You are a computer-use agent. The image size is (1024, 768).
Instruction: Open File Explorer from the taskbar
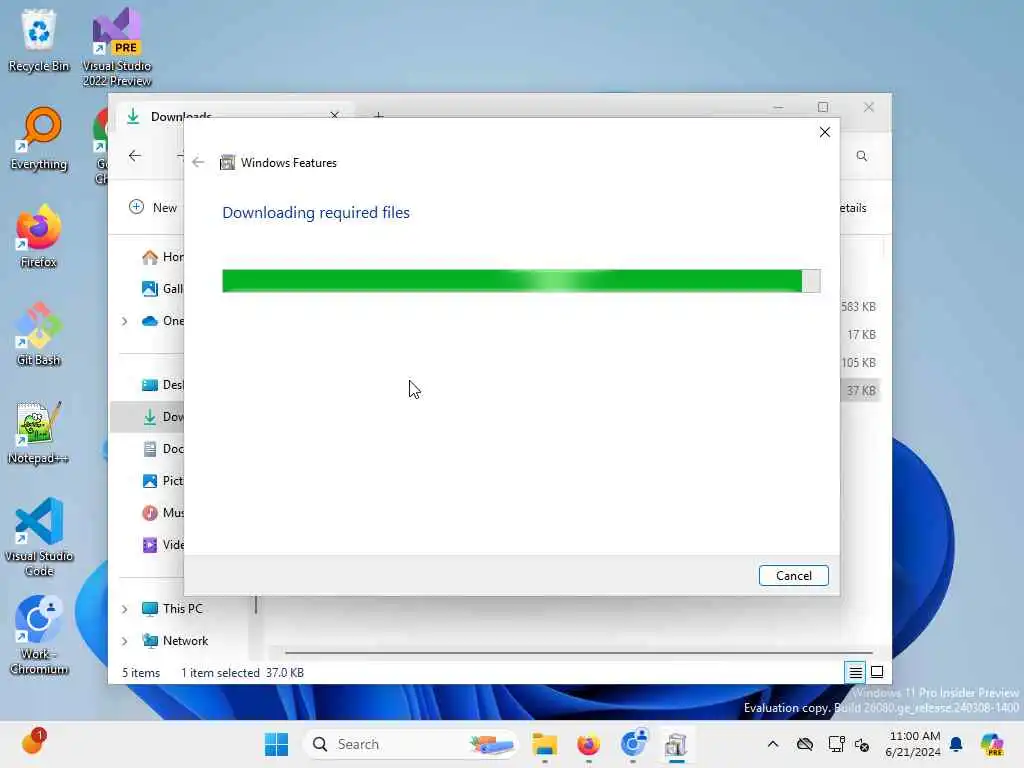544,744
